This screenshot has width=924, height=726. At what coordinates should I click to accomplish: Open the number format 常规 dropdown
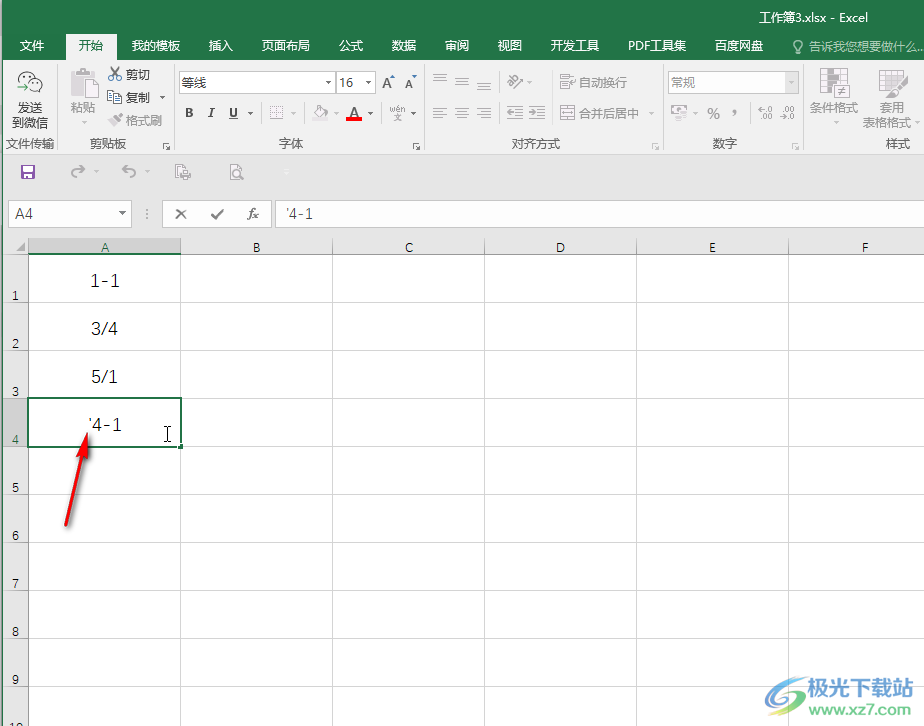point(791,82)
